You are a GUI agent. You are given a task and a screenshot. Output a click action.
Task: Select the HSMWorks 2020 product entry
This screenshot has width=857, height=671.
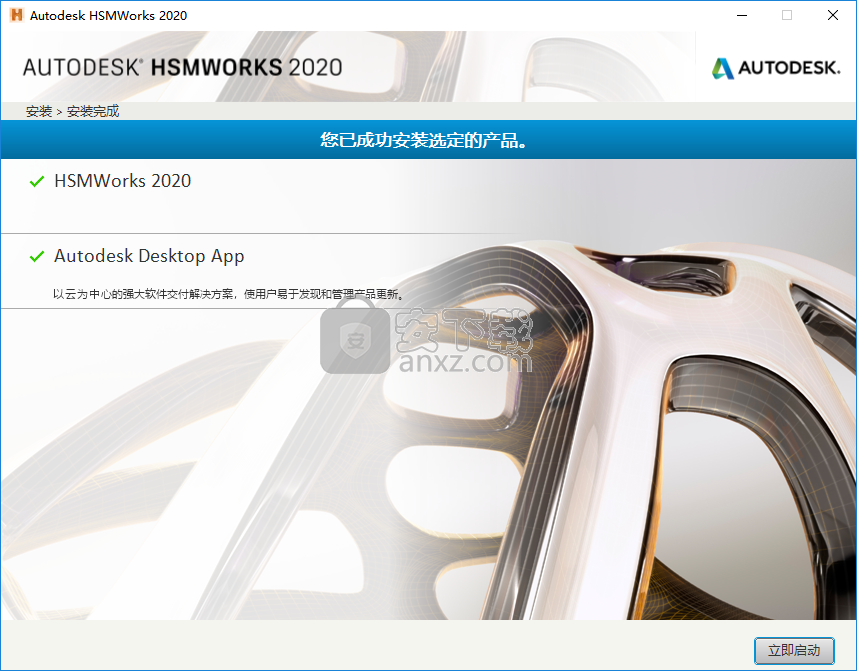tap(122, 181)
